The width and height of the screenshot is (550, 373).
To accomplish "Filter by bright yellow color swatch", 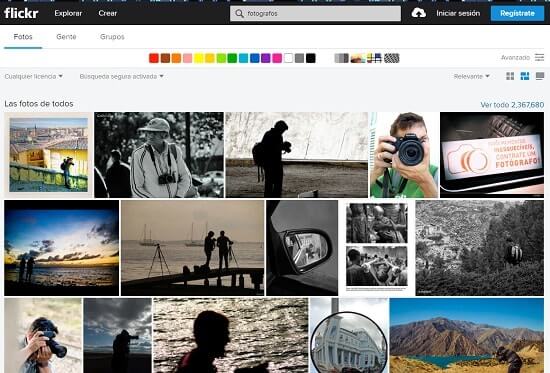I will 199,58.
